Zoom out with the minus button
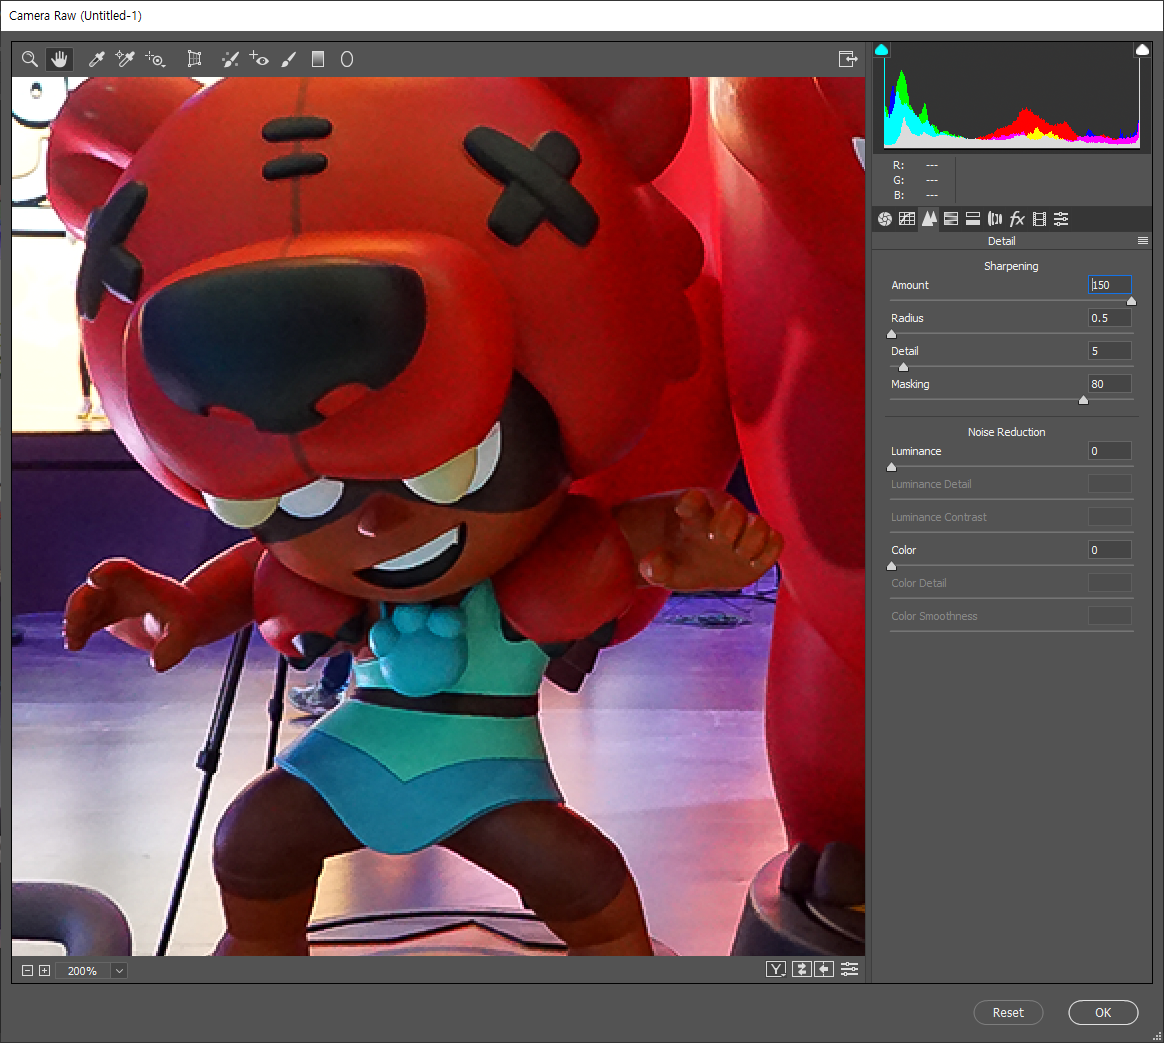The height and width of the screenshot is (1043, 1164). point(27,970)
